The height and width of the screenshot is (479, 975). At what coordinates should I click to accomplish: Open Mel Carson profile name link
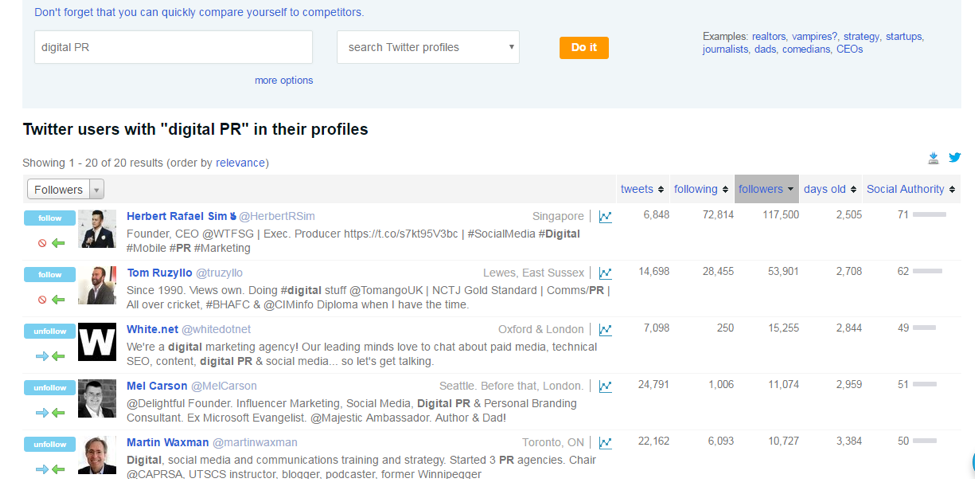(157, 386)
